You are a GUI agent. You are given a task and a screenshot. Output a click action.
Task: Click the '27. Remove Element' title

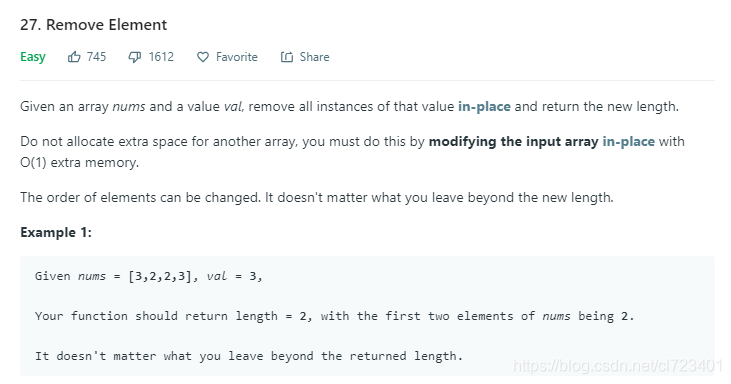click(x=93, y=25)
